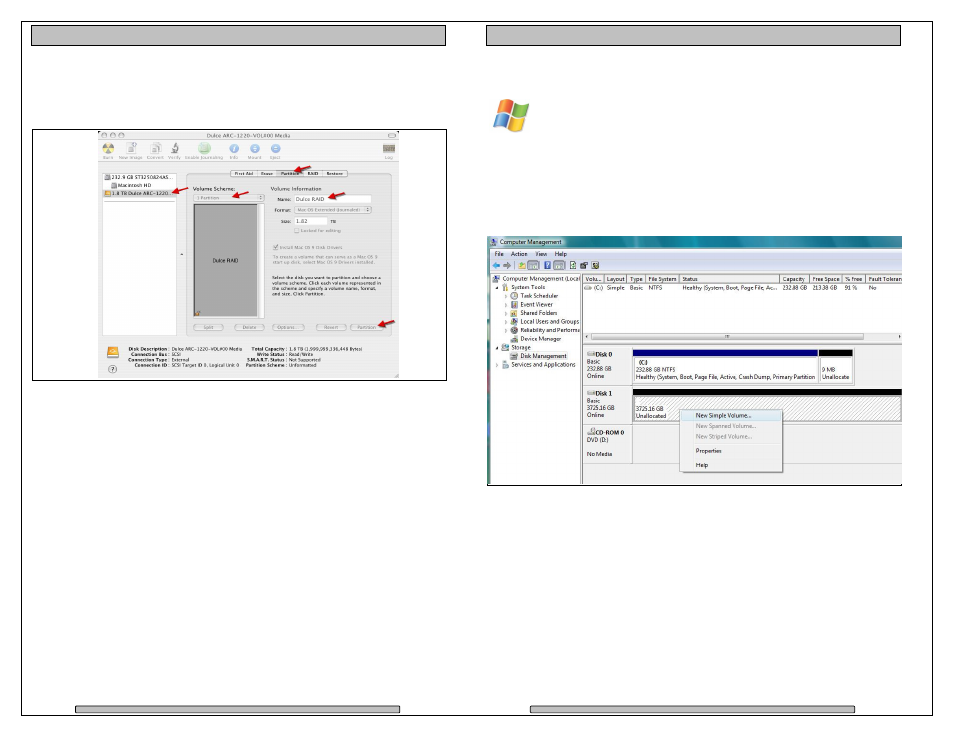Click the Status column header
The height and width of the screenshot is (737, 954).
click(729, 279)
